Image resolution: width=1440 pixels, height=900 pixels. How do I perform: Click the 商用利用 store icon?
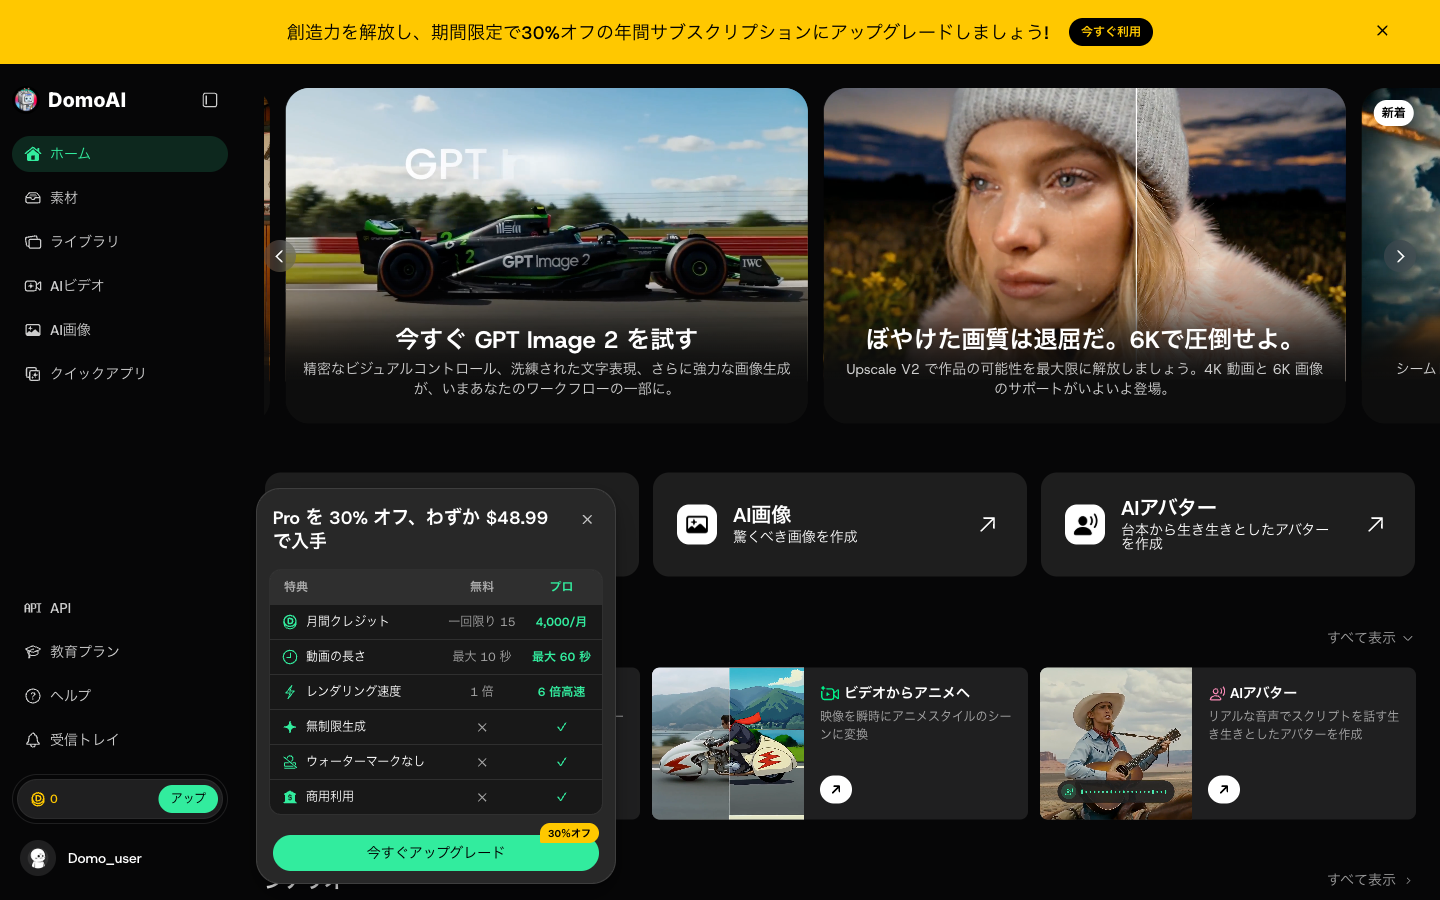click(290, 797)
